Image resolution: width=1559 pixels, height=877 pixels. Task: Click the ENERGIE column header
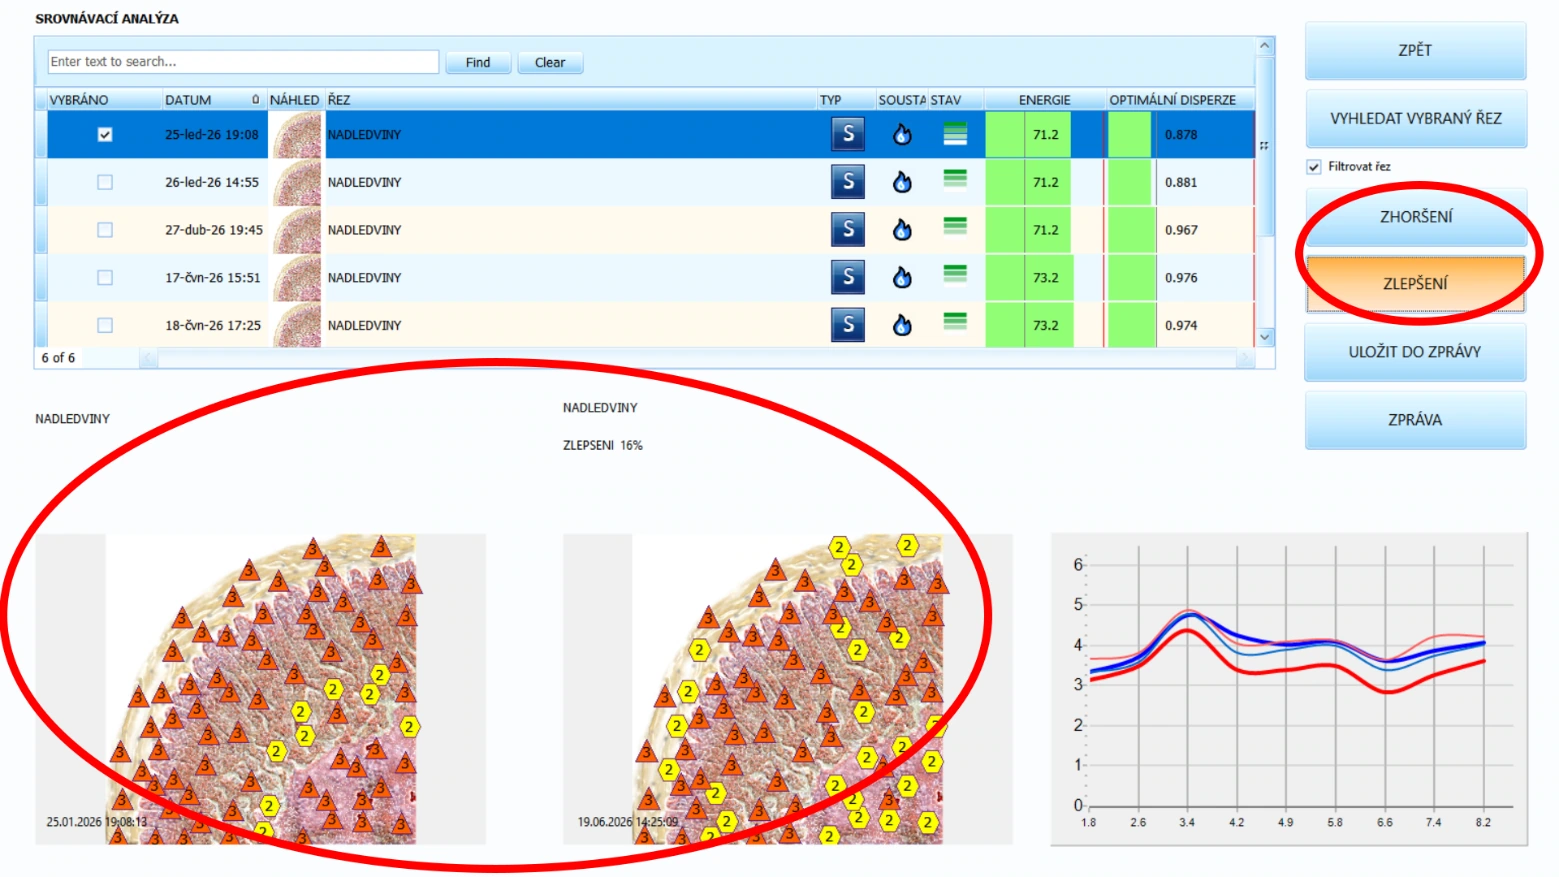[1044, 100]
